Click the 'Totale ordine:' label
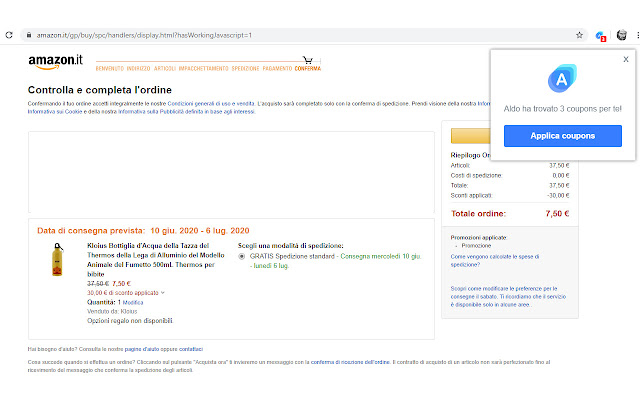Image resolution: width=640 pixels, height=400 pixels. pos(478,213)
